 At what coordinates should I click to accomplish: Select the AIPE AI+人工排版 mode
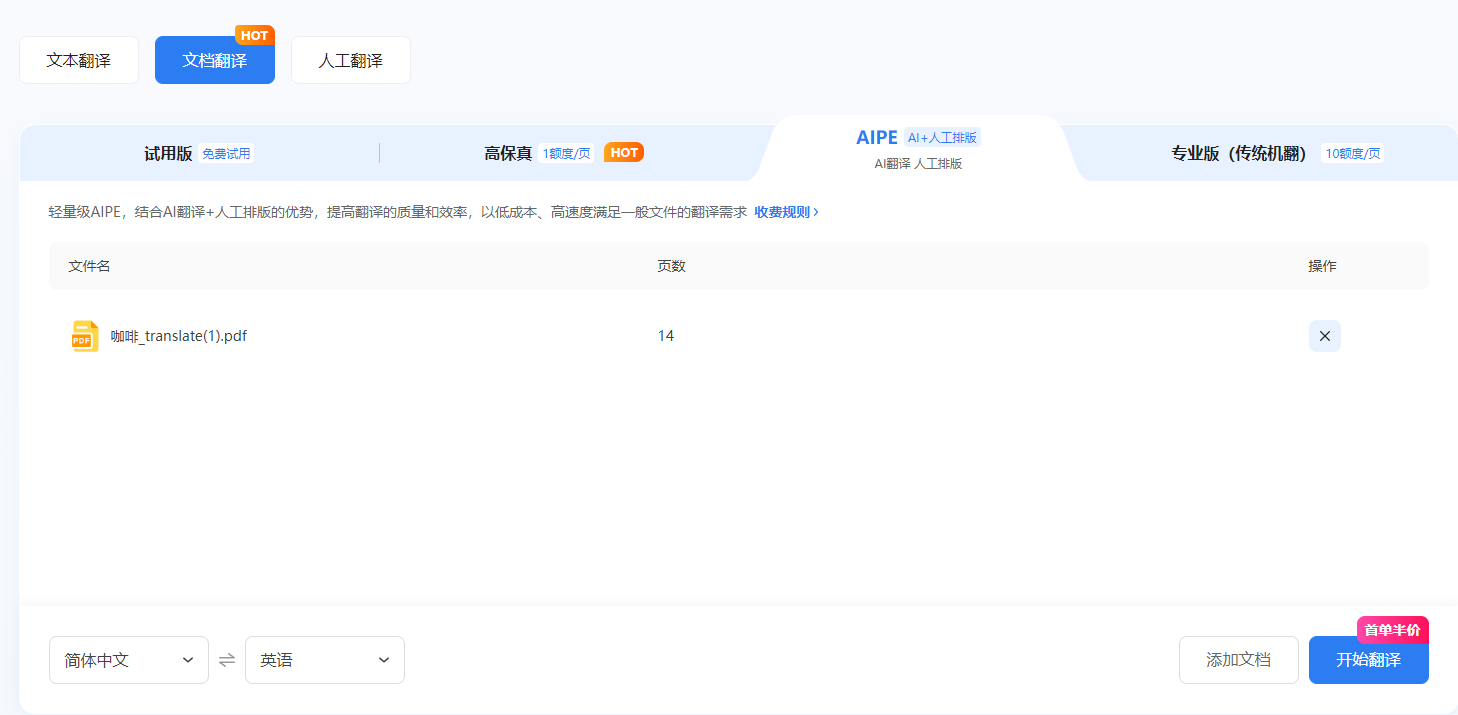pyautogui.click(x=918, y=148)
